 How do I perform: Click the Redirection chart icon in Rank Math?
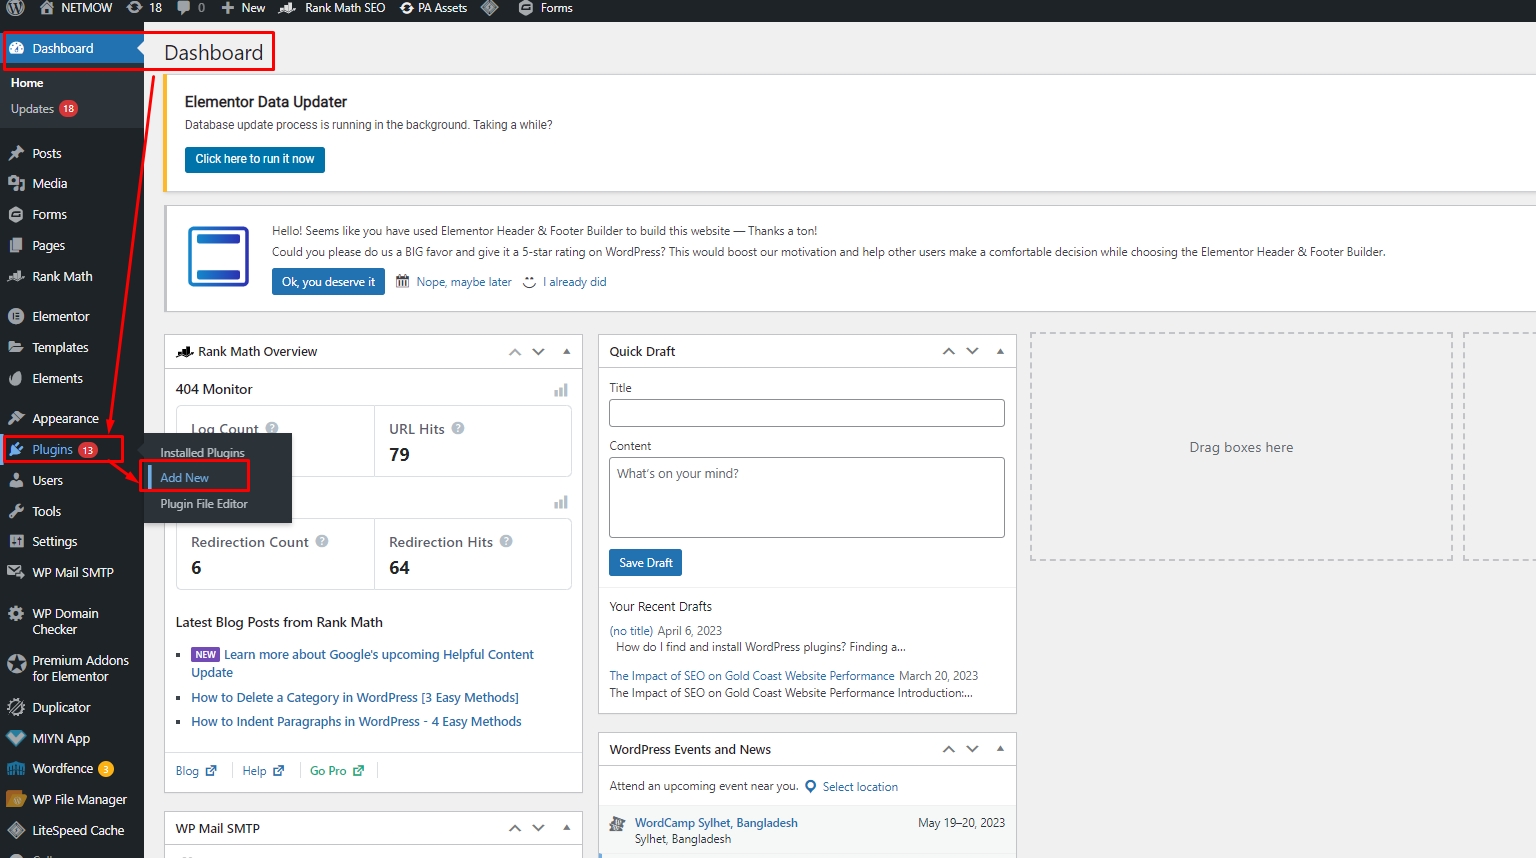coord(561,502)
